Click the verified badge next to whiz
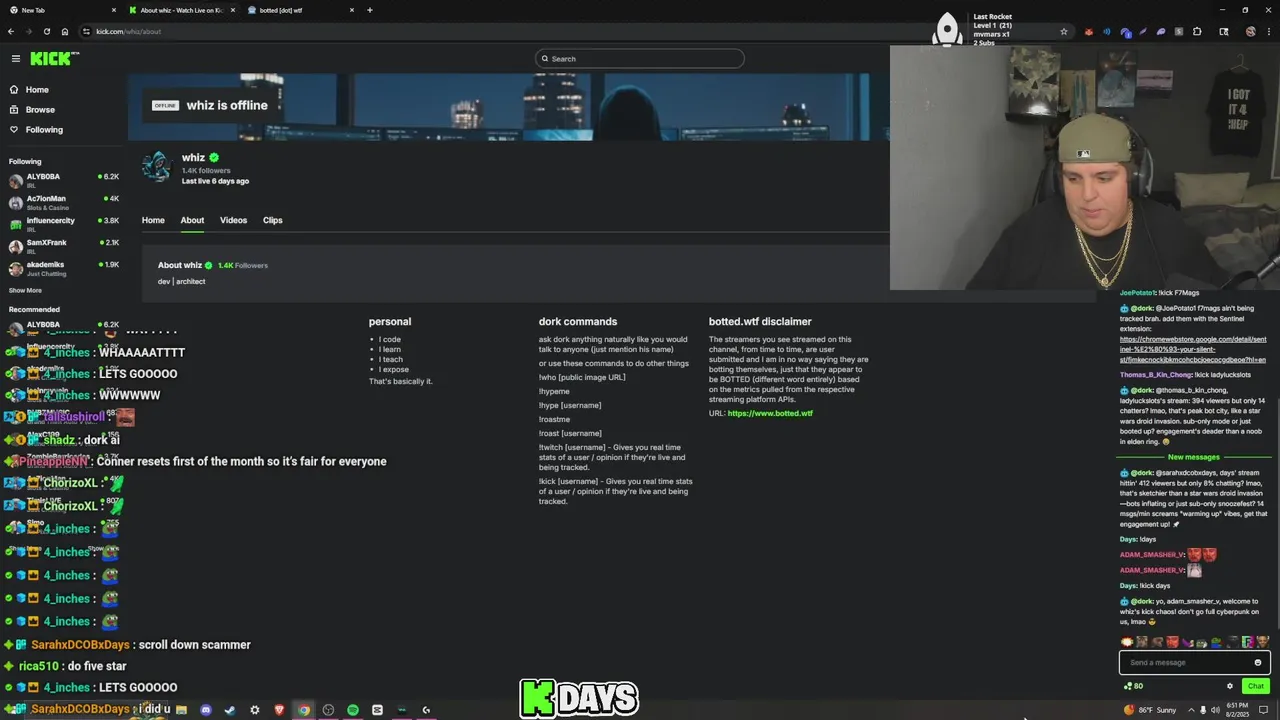The image size is (1280, 720). click(214, 157)
